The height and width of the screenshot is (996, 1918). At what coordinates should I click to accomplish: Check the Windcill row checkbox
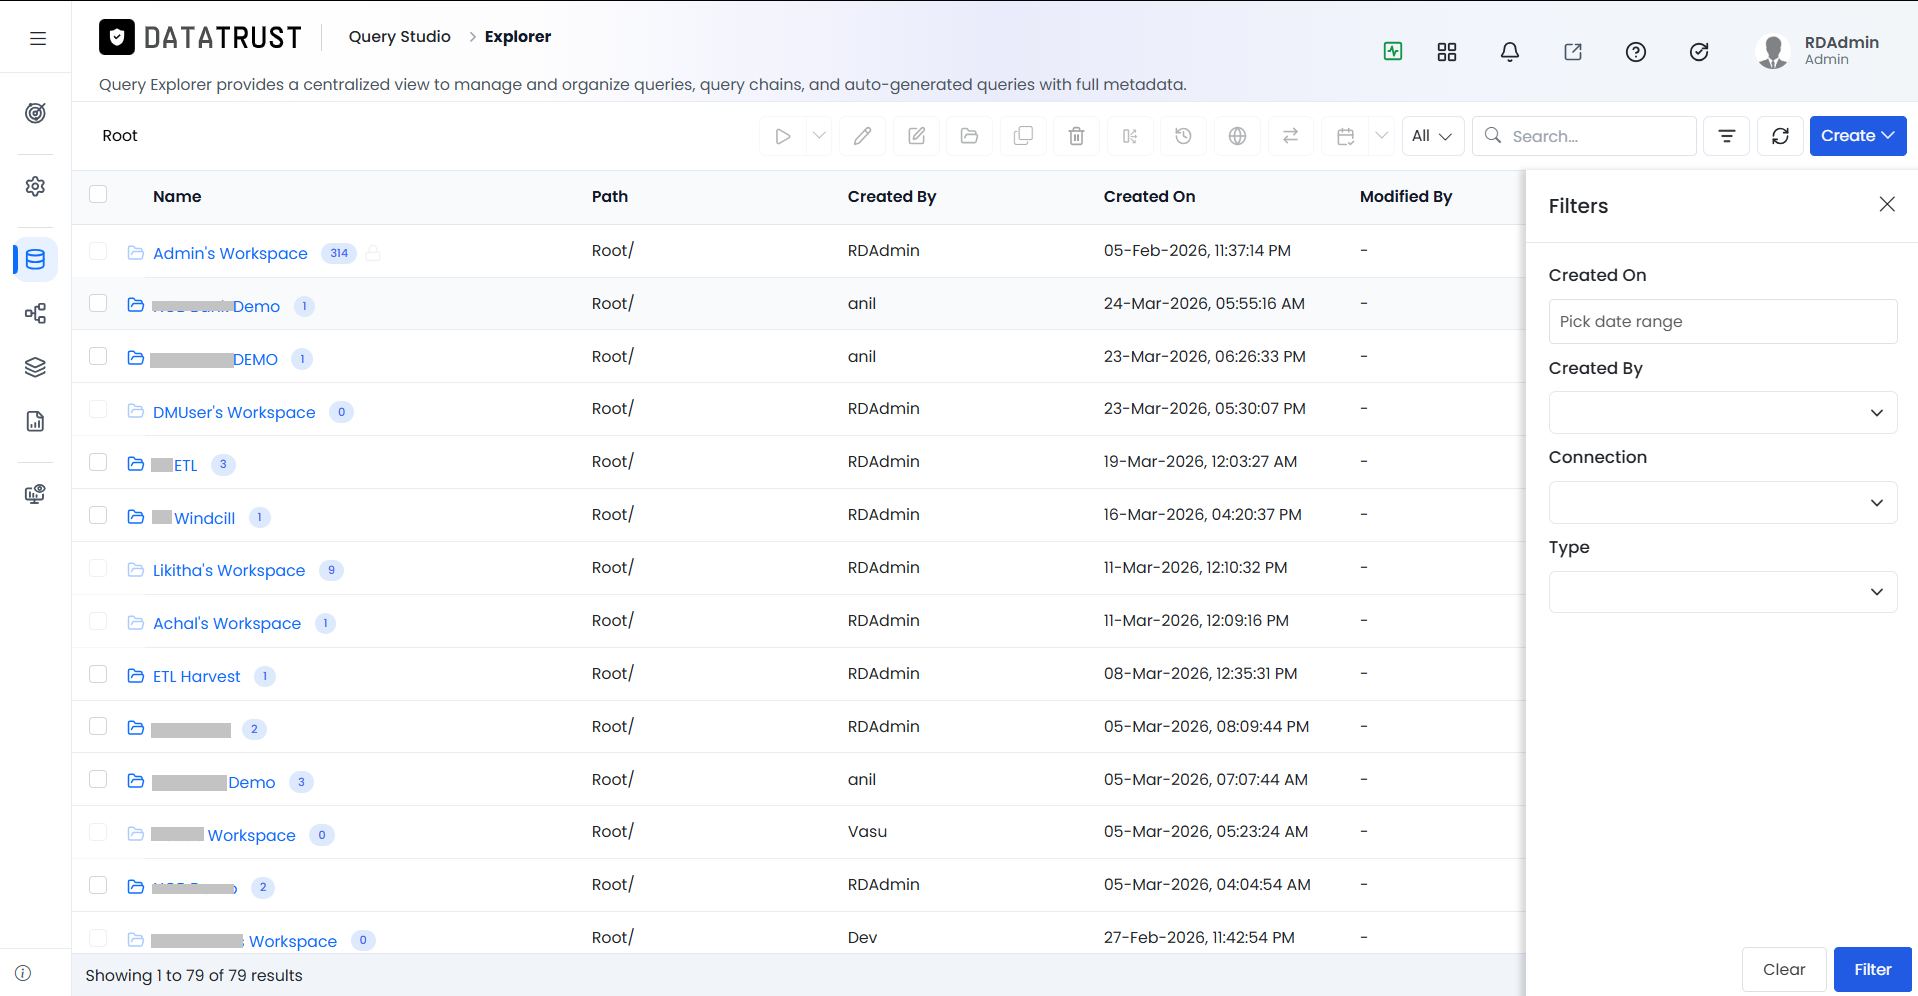click(x=98, y=515)
